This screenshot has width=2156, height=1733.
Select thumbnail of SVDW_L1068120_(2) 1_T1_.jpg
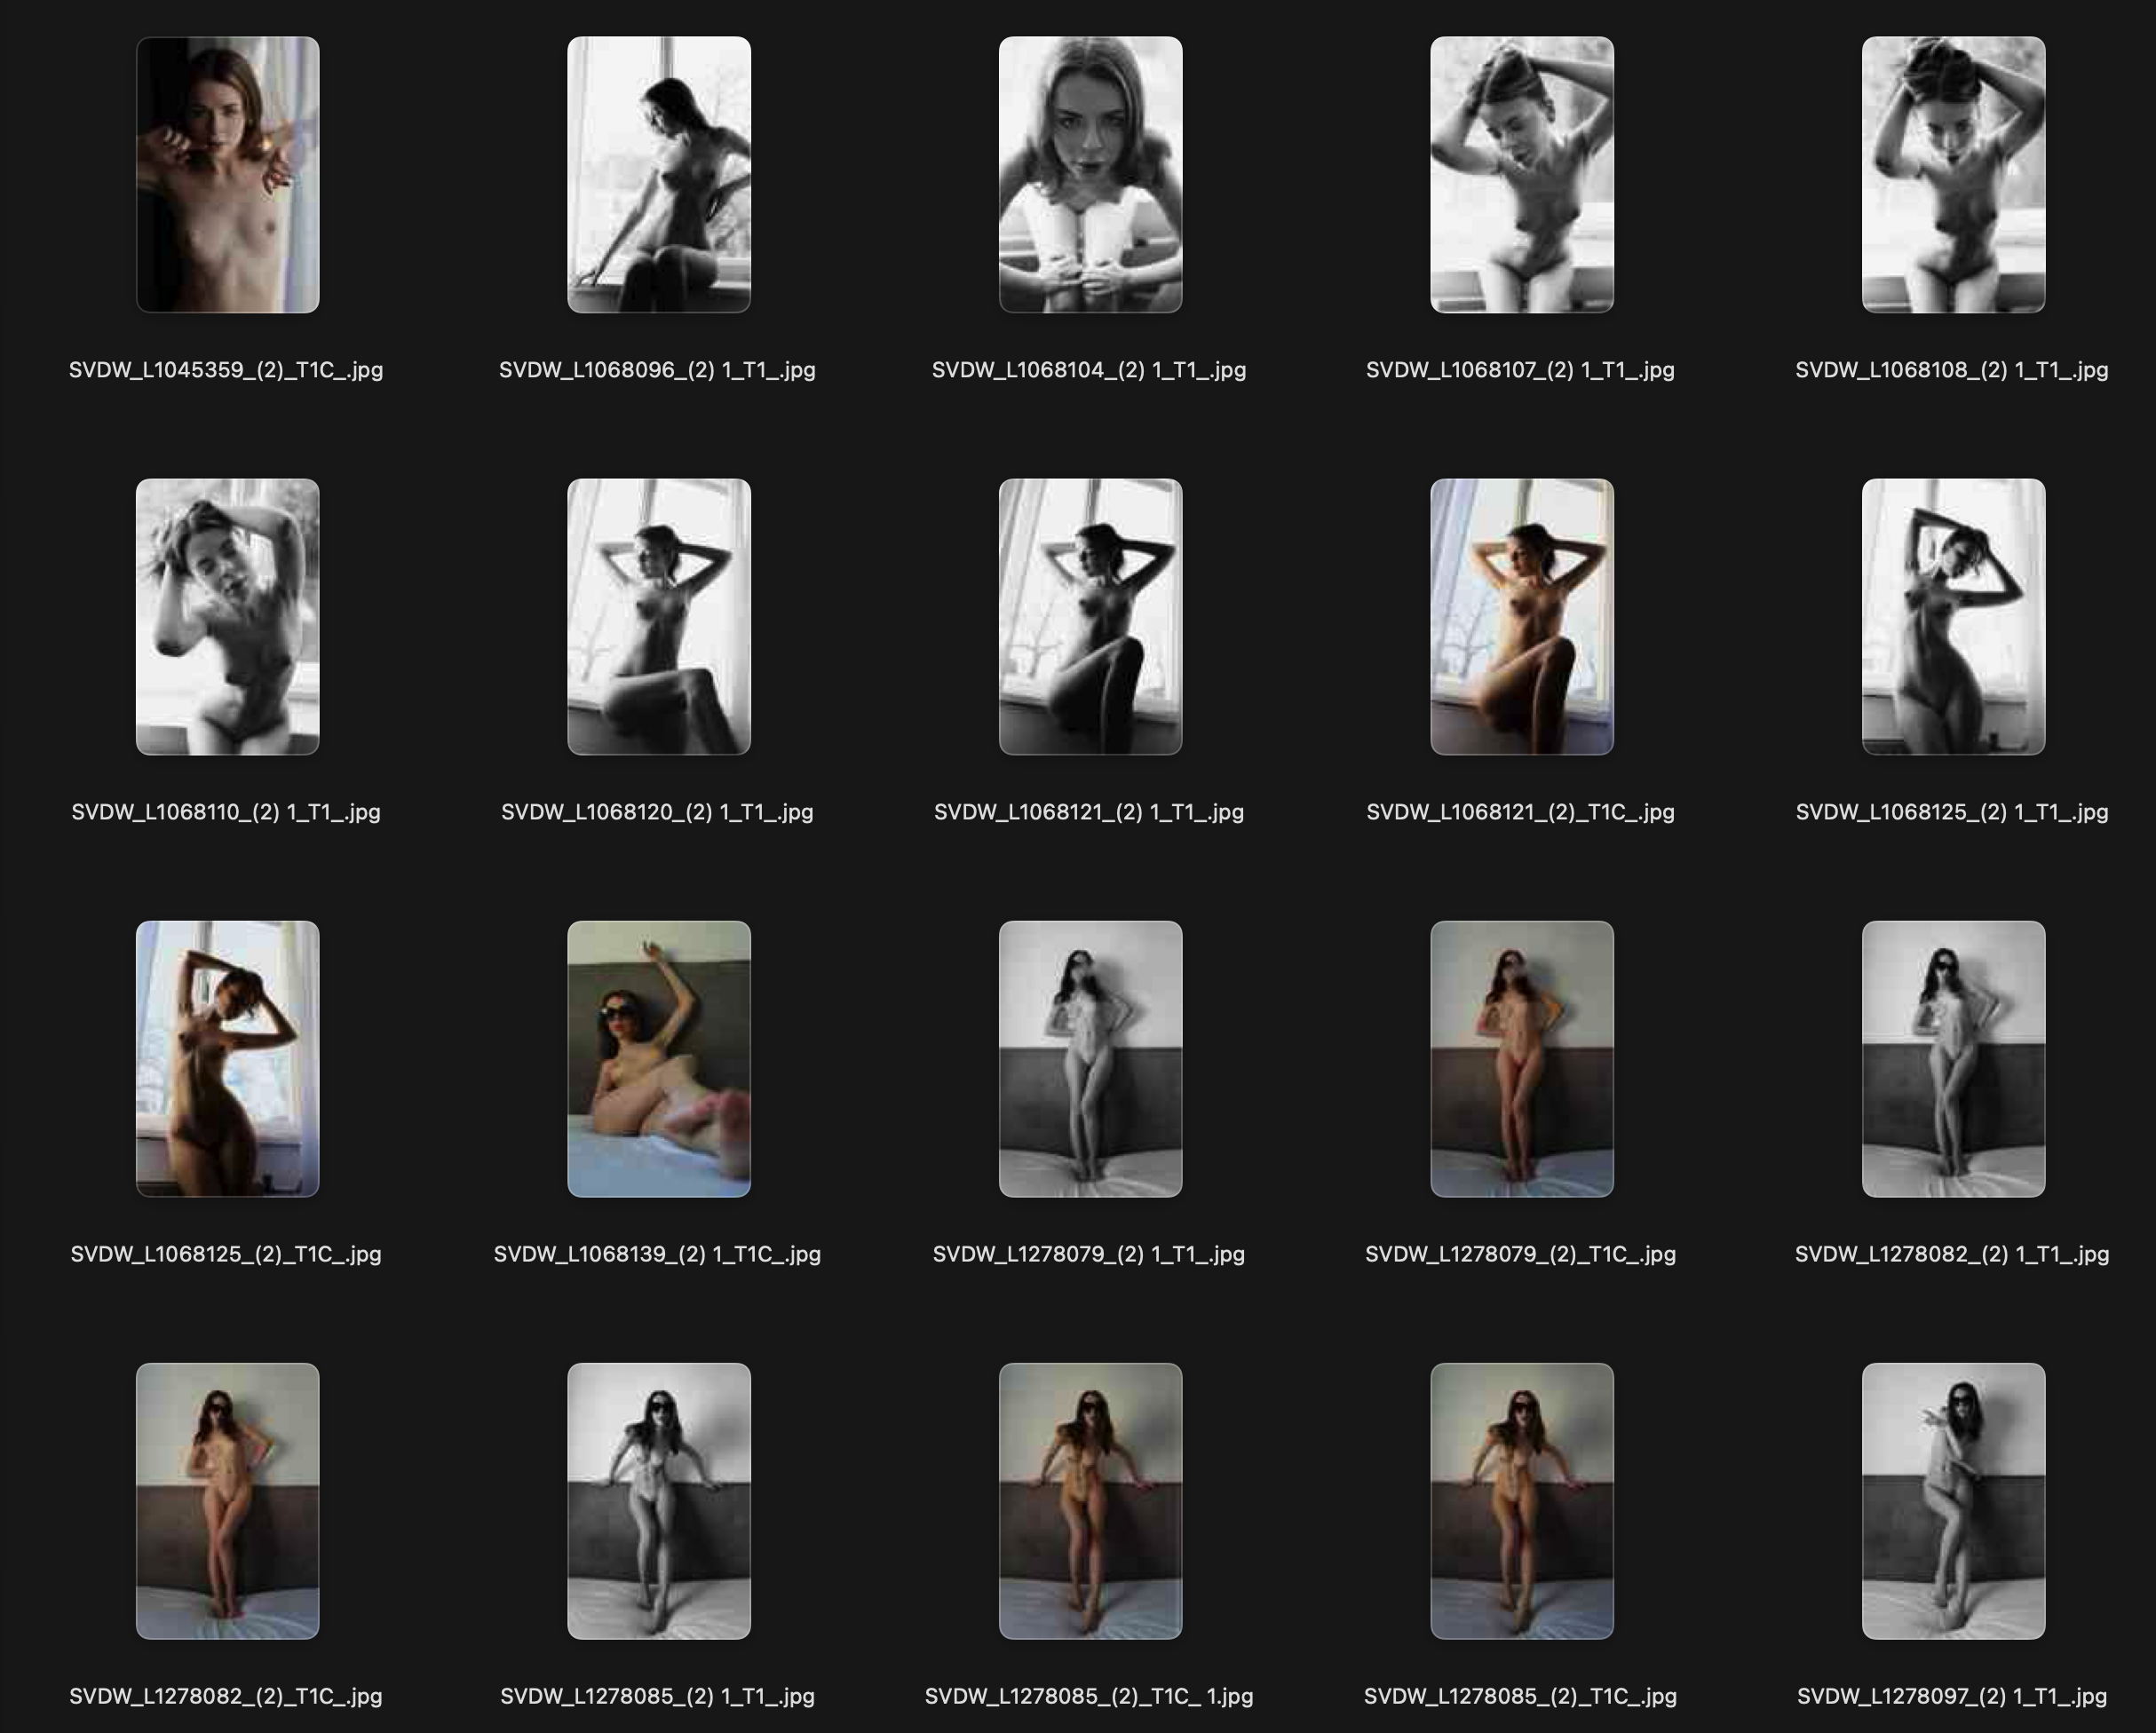(659, 617)
